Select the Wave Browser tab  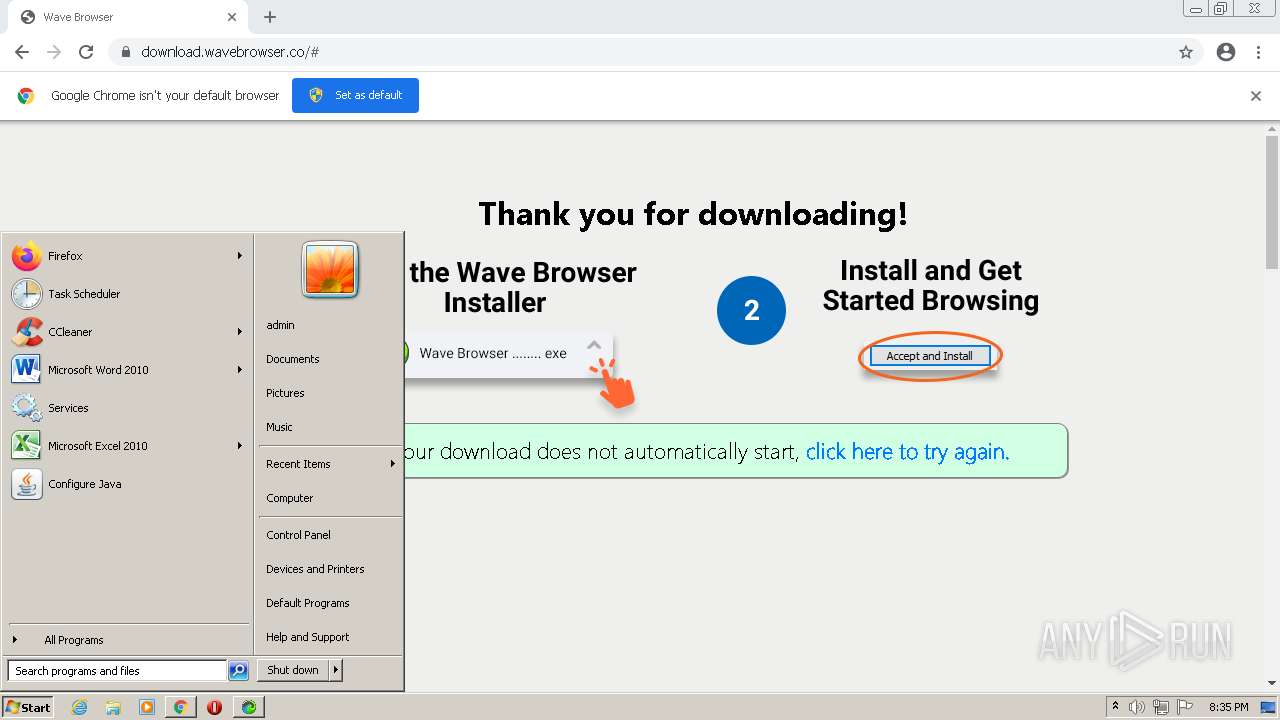pyautogui.click(x=127, y=17)
